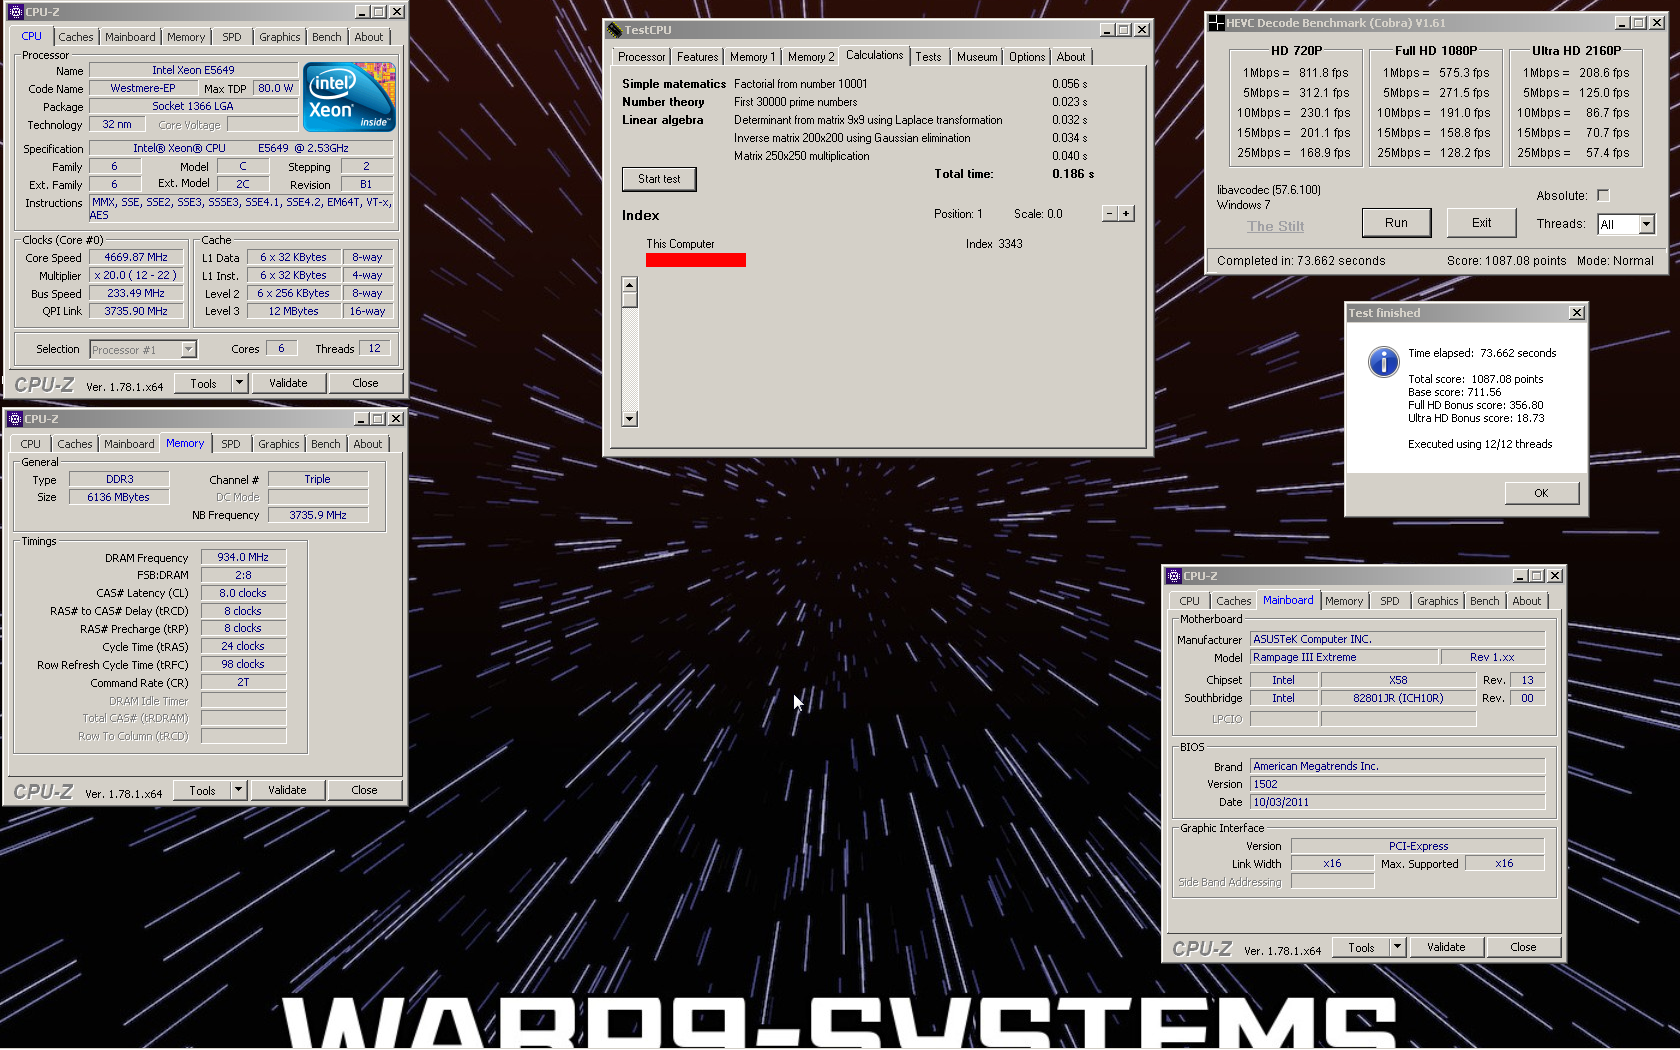The image size is (1680, 1050).
Task: Open the Threads dropdown in HEVC benchmark
Action: [1646, 225]
